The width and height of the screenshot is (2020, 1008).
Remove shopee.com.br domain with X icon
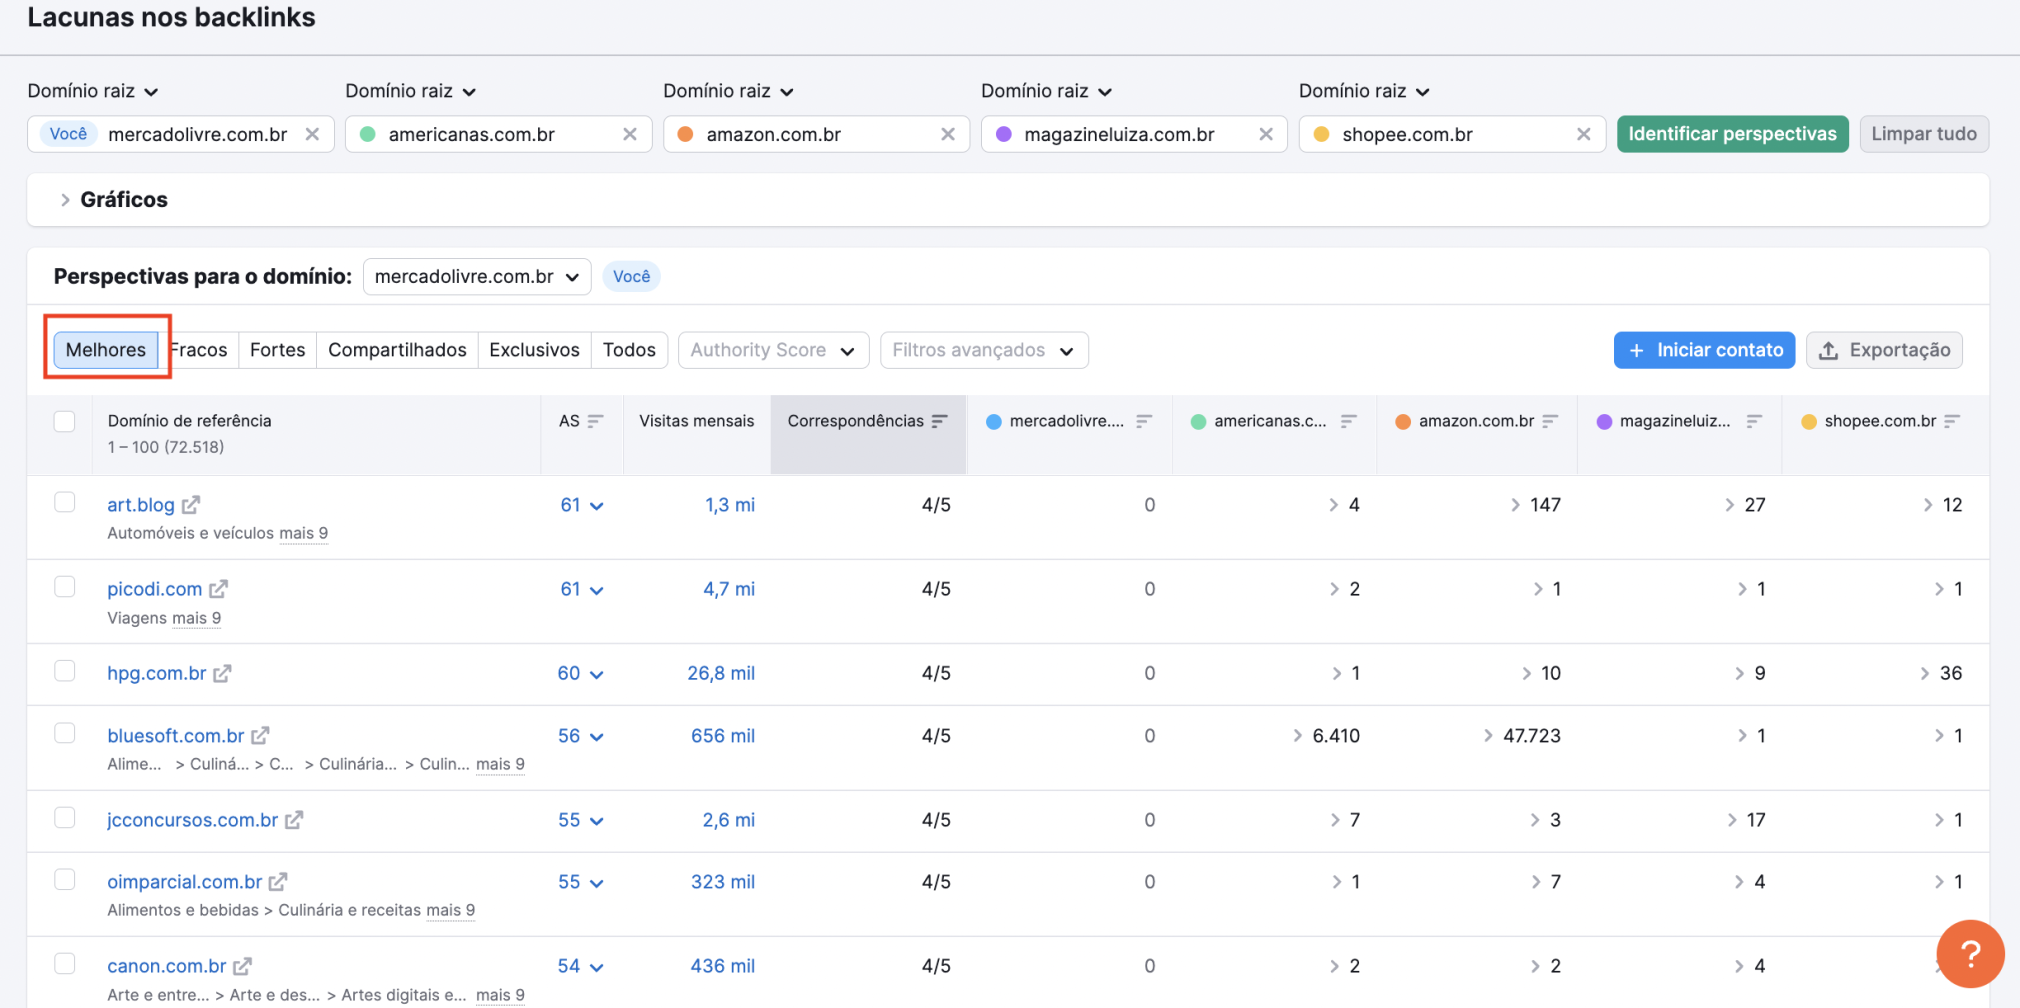1584,134
